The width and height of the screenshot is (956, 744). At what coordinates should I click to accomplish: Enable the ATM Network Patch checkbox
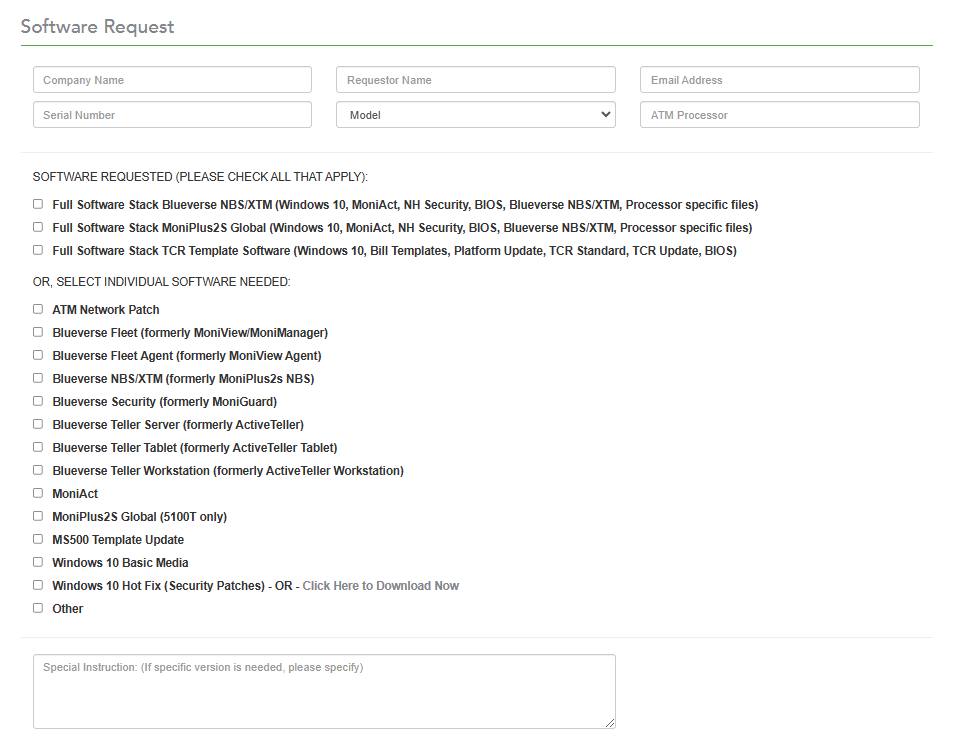(38, 309)
